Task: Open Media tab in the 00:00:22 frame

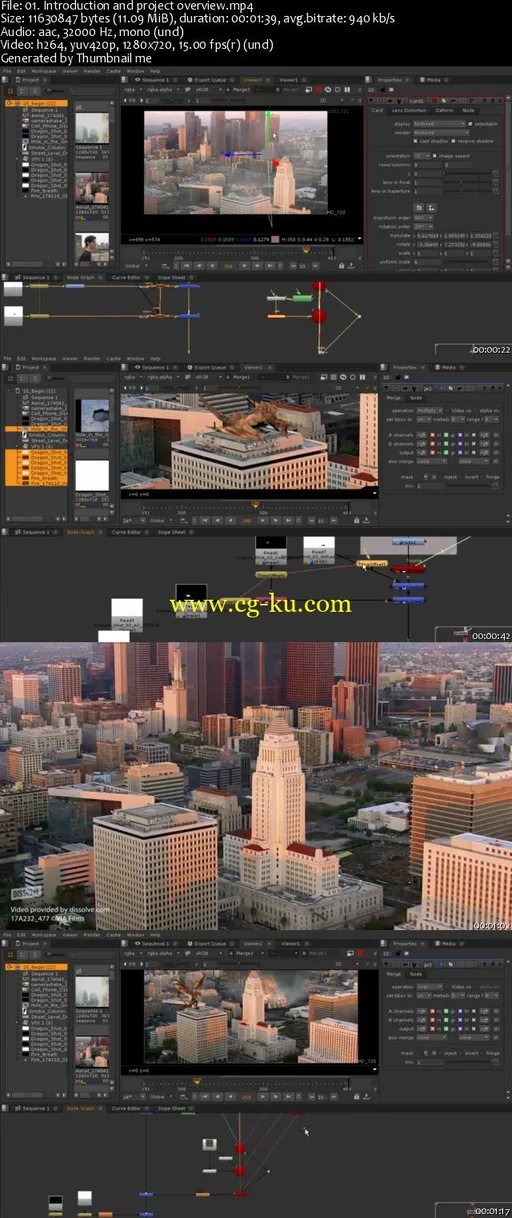Action: click(433, 80)
